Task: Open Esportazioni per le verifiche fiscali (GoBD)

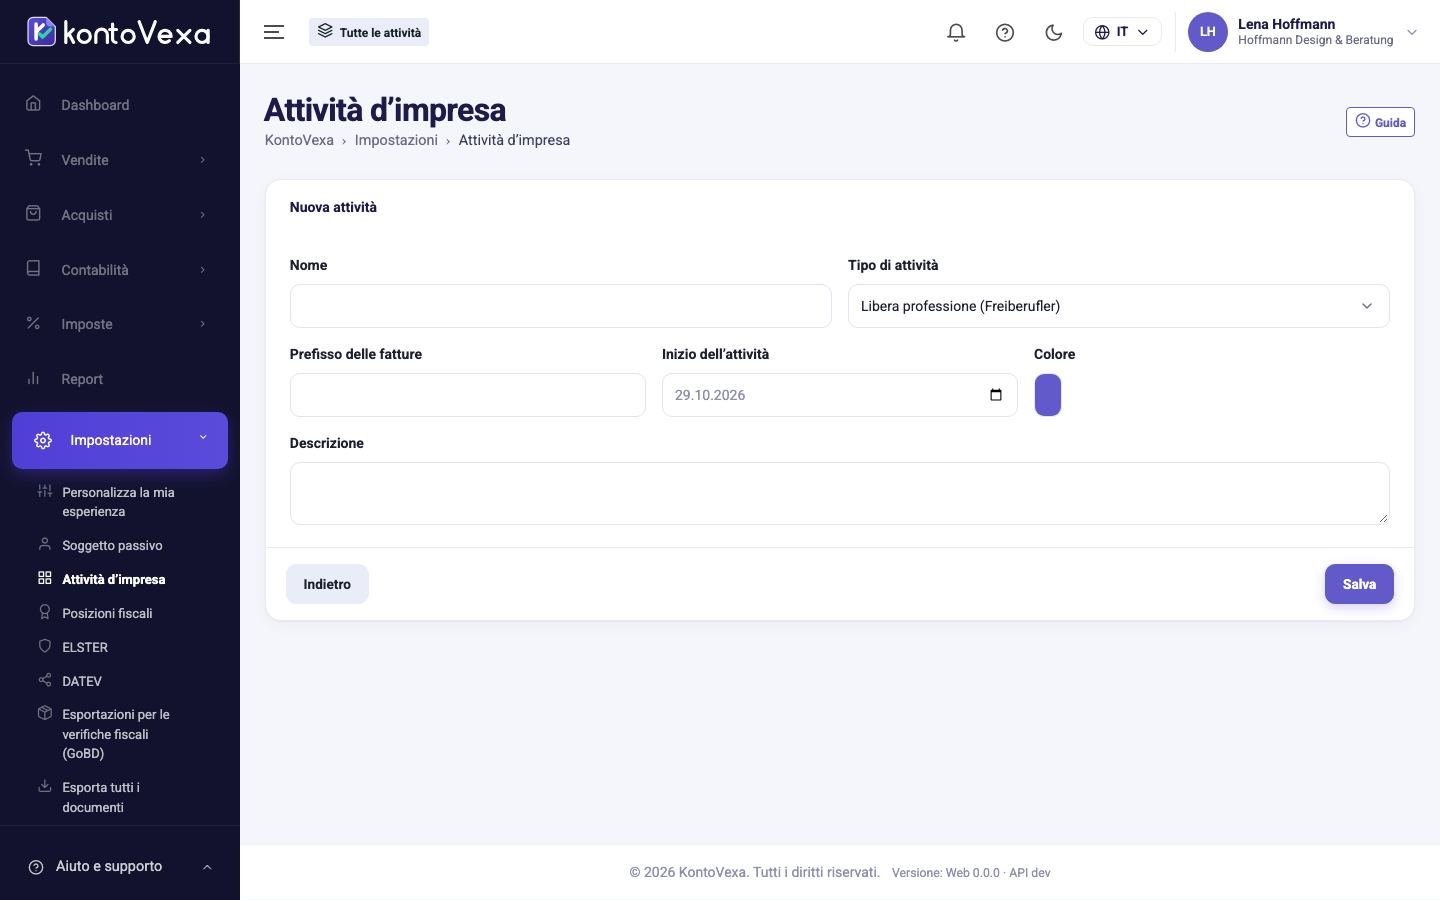Action: point(116,734)
